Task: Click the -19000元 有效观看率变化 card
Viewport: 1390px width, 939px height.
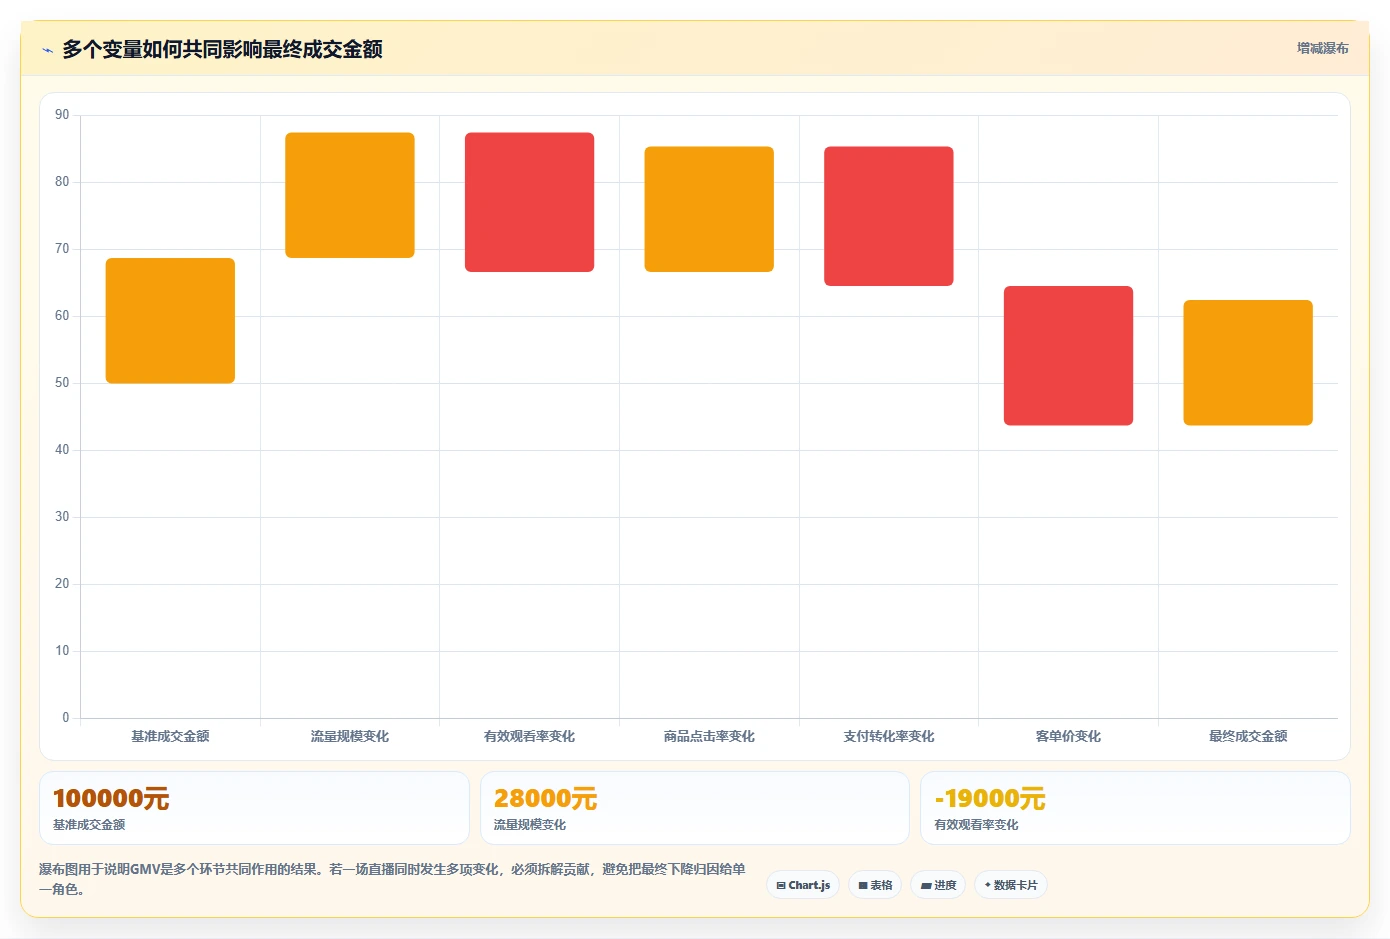Action: [1135, 808]
